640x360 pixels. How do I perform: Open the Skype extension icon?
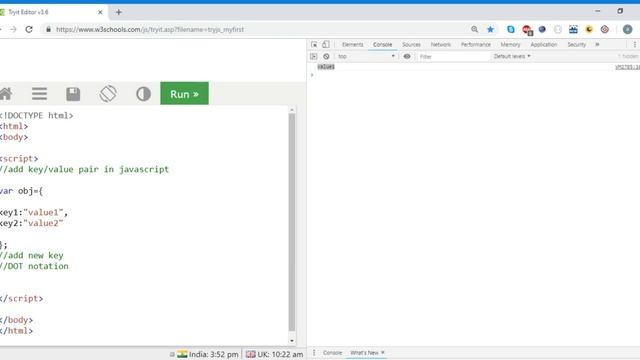click(x=511, y=29)
